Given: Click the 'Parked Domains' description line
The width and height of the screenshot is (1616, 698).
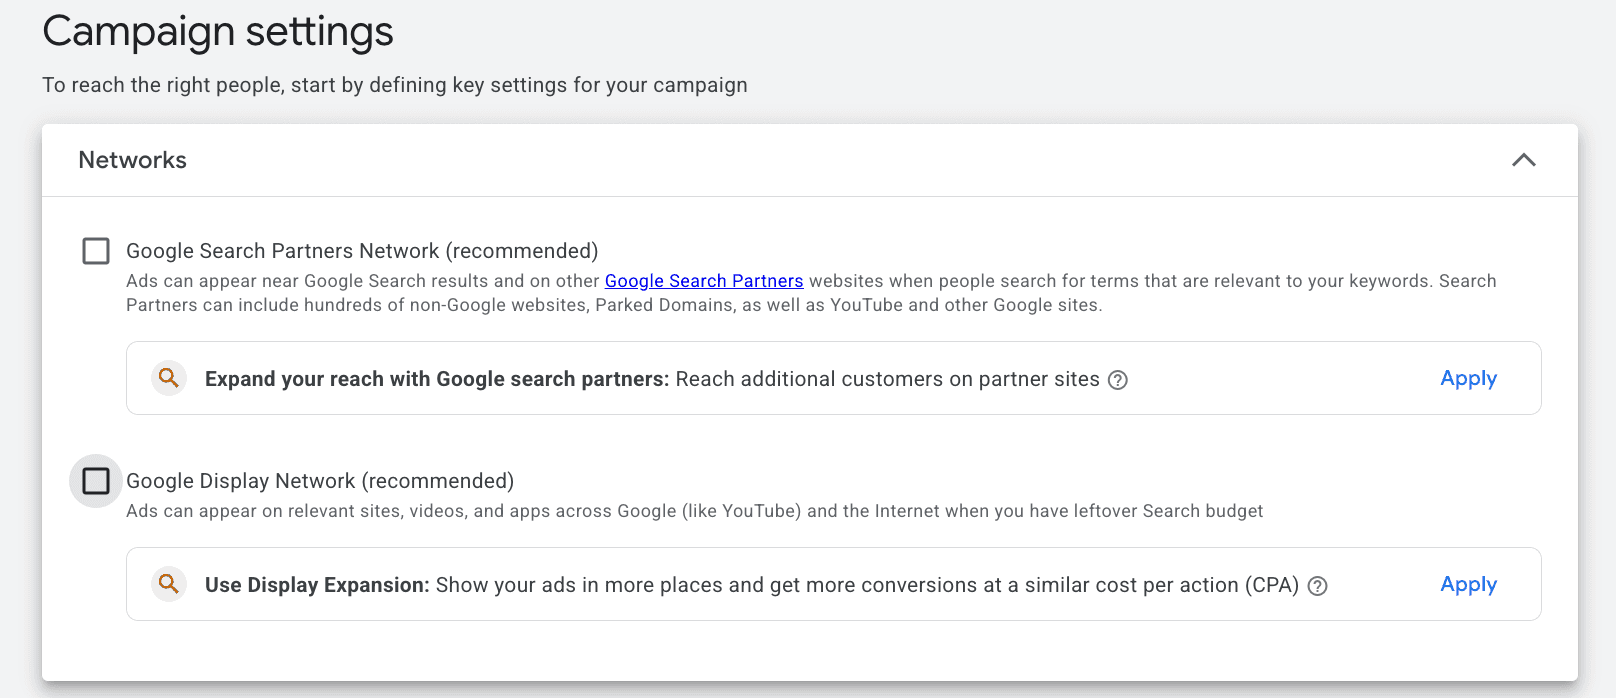Looking at the screenshot, I should (x=614, y=305).
